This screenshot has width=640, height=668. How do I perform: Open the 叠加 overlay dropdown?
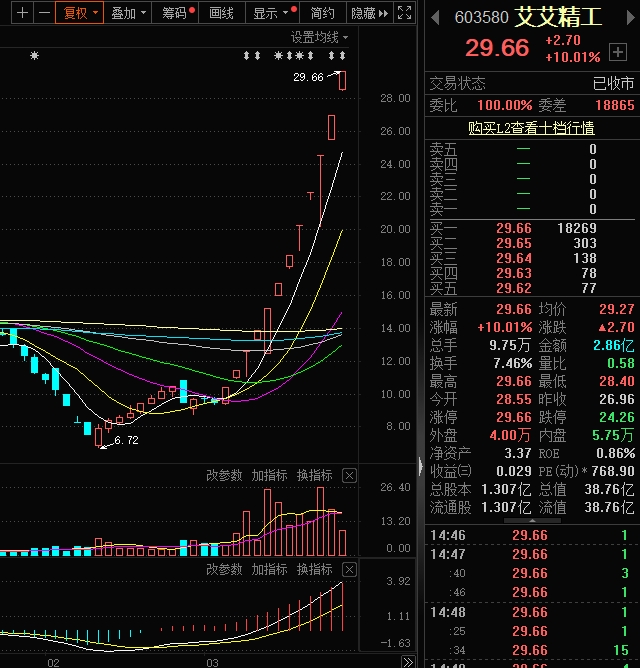point(129,13)
